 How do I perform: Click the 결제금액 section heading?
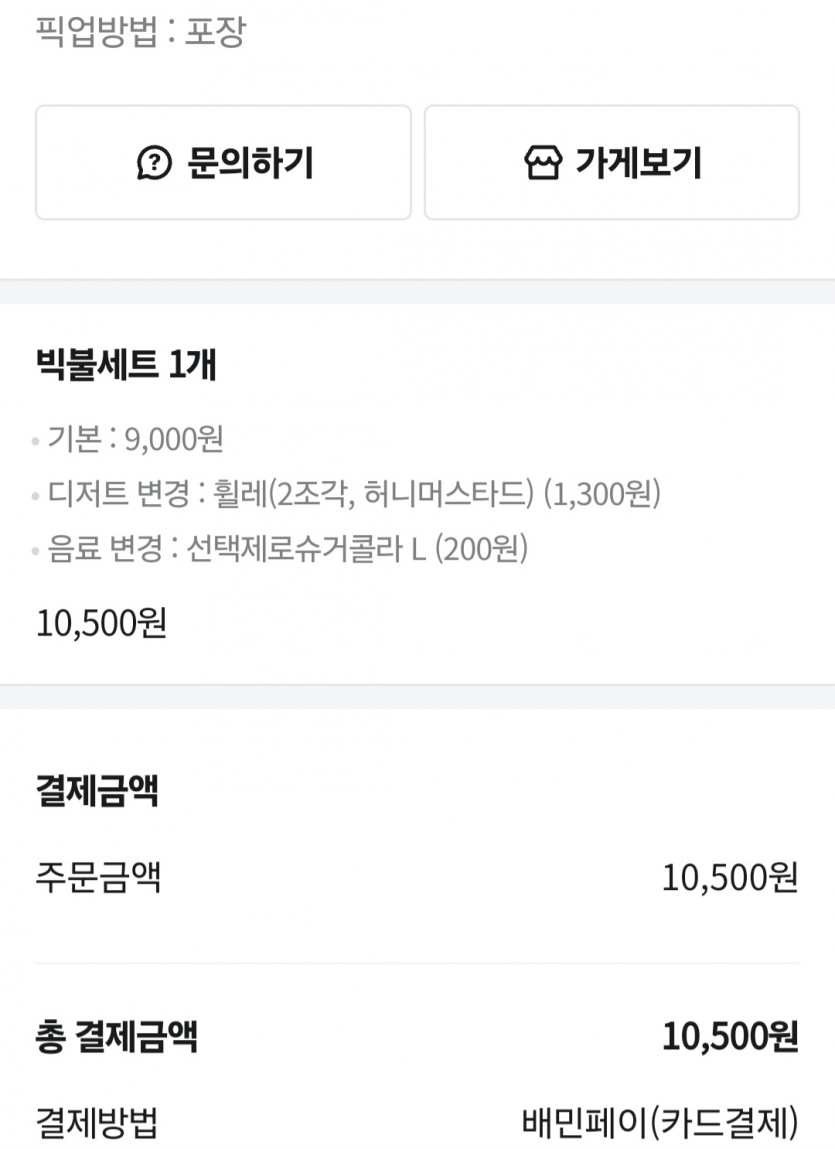pyautogui.click(x=97, y=792)
